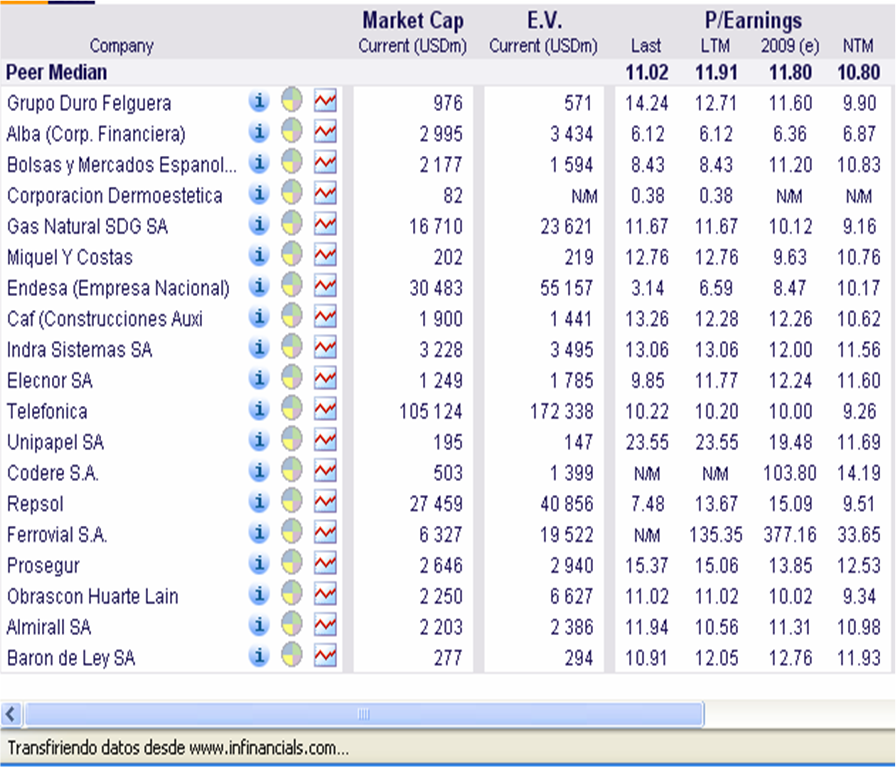
Task: Open info icon for Gas Natural SDG SA
Action: point(259,225)
